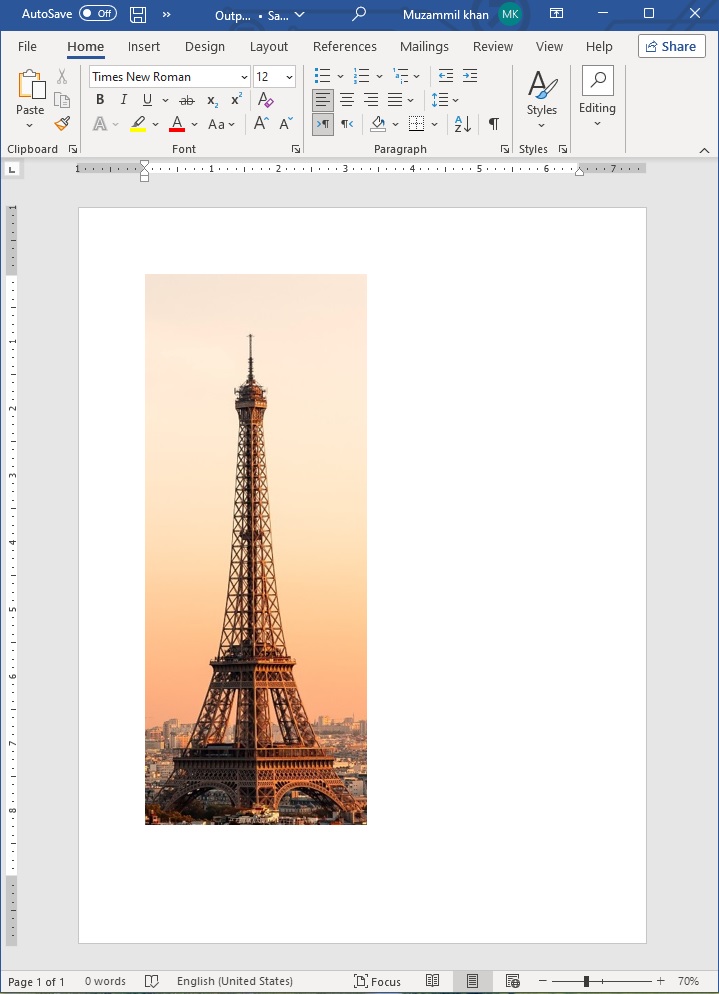The width and height of the screenshot is (719, 994).
Task: Click the Clear All Formatting icon
Action: pyautogui.click(x=265, y=100)
